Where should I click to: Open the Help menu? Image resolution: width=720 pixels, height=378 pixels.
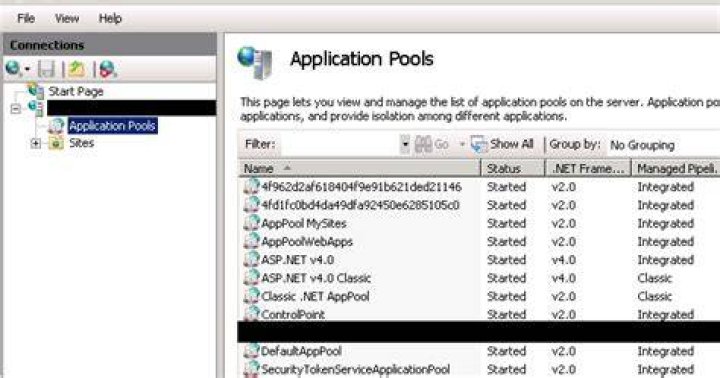(110, 18)
